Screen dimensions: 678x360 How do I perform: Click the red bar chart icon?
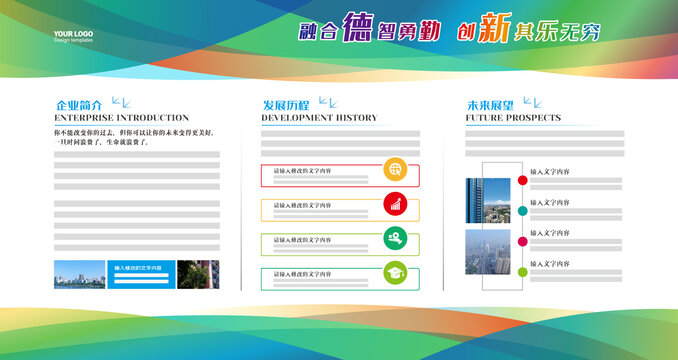pyautogui.click(x=395, y=204)
